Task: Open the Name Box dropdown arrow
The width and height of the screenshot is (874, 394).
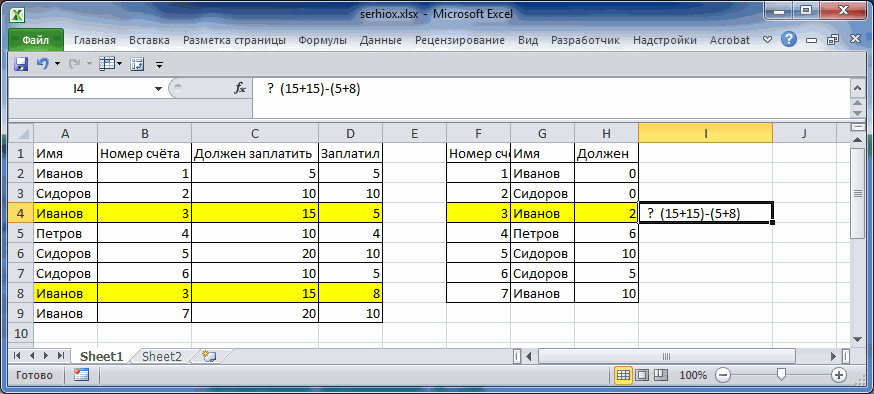Action: (159, 89)
